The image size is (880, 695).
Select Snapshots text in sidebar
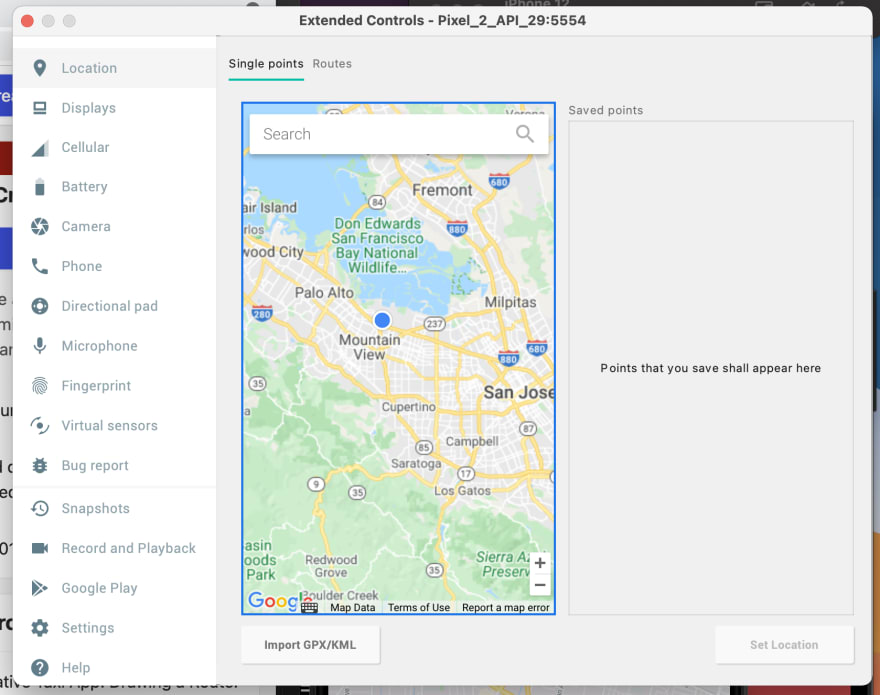pyautogui.click(x=95, y=508)
